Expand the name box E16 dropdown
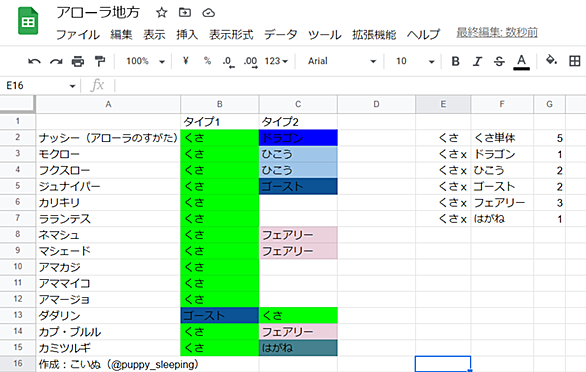This screenshot has height=372, width=586. point(72,86)
